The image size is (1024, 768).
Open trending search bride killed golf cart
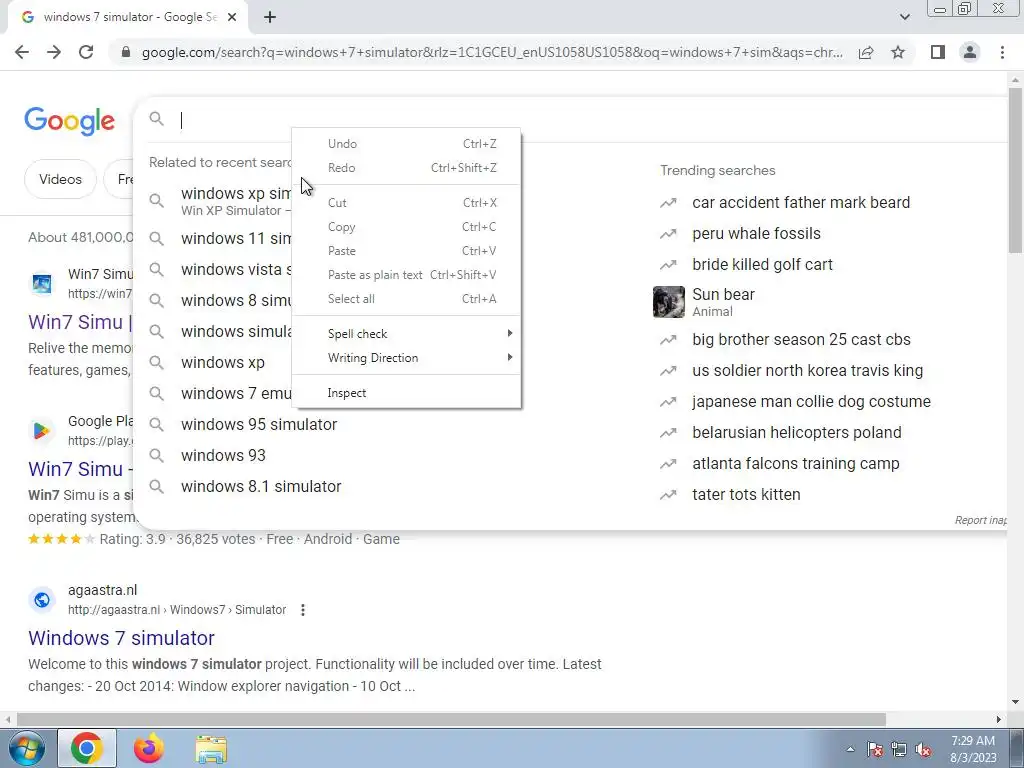762,264
